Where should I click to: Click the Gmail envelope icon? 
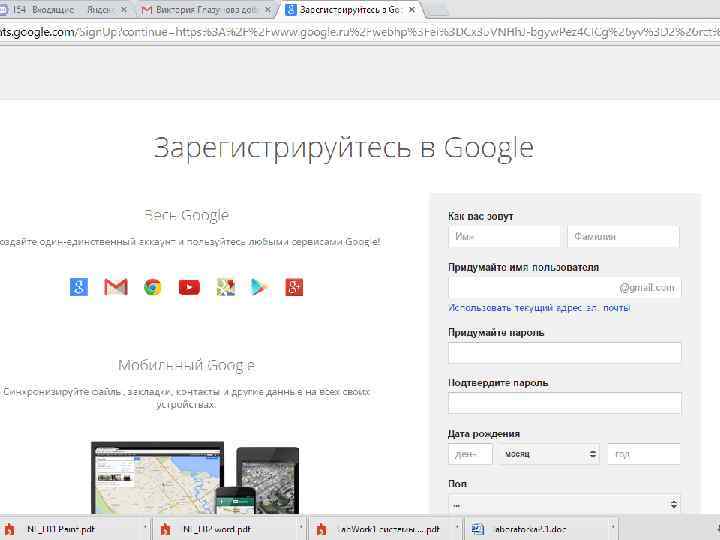click(116, 287)
